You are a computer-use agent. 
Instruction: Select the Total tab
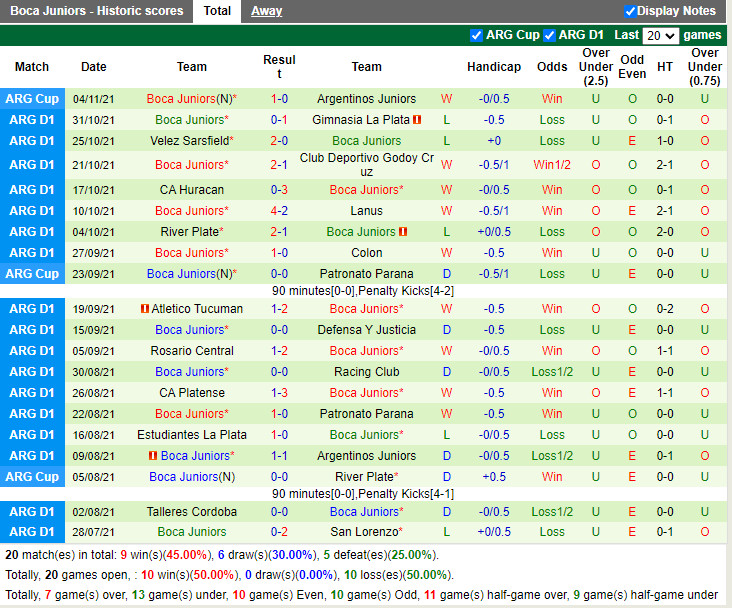217,11
